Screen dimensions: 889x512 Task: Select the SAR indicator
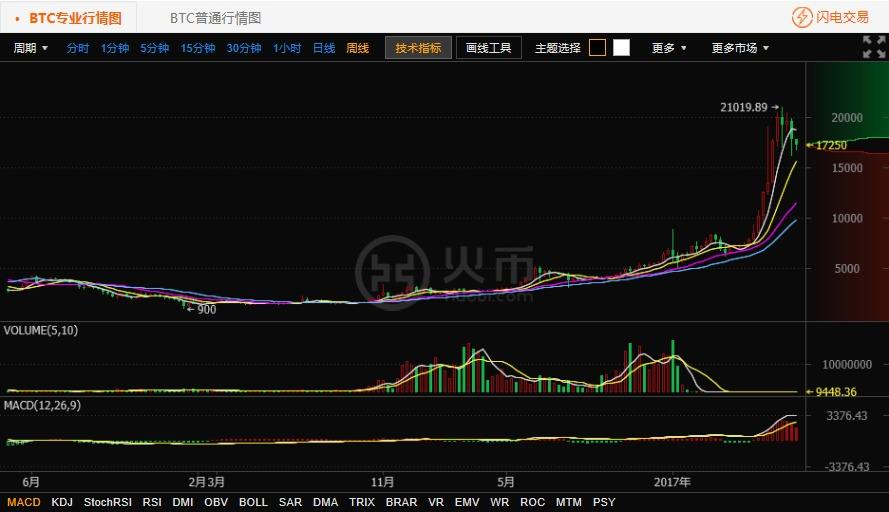point(290,502)
